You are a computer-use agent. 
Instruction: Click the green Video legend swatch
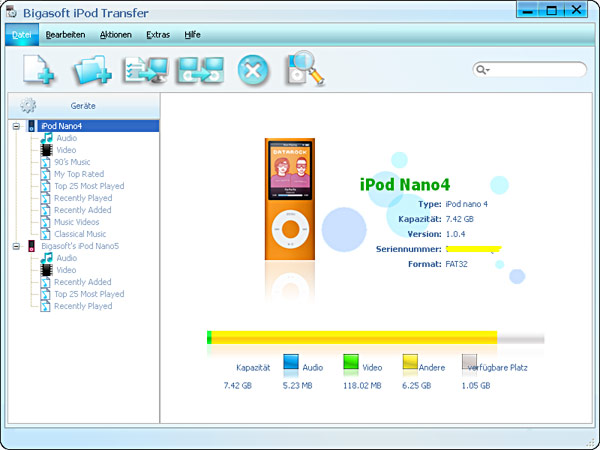(351, 361)
